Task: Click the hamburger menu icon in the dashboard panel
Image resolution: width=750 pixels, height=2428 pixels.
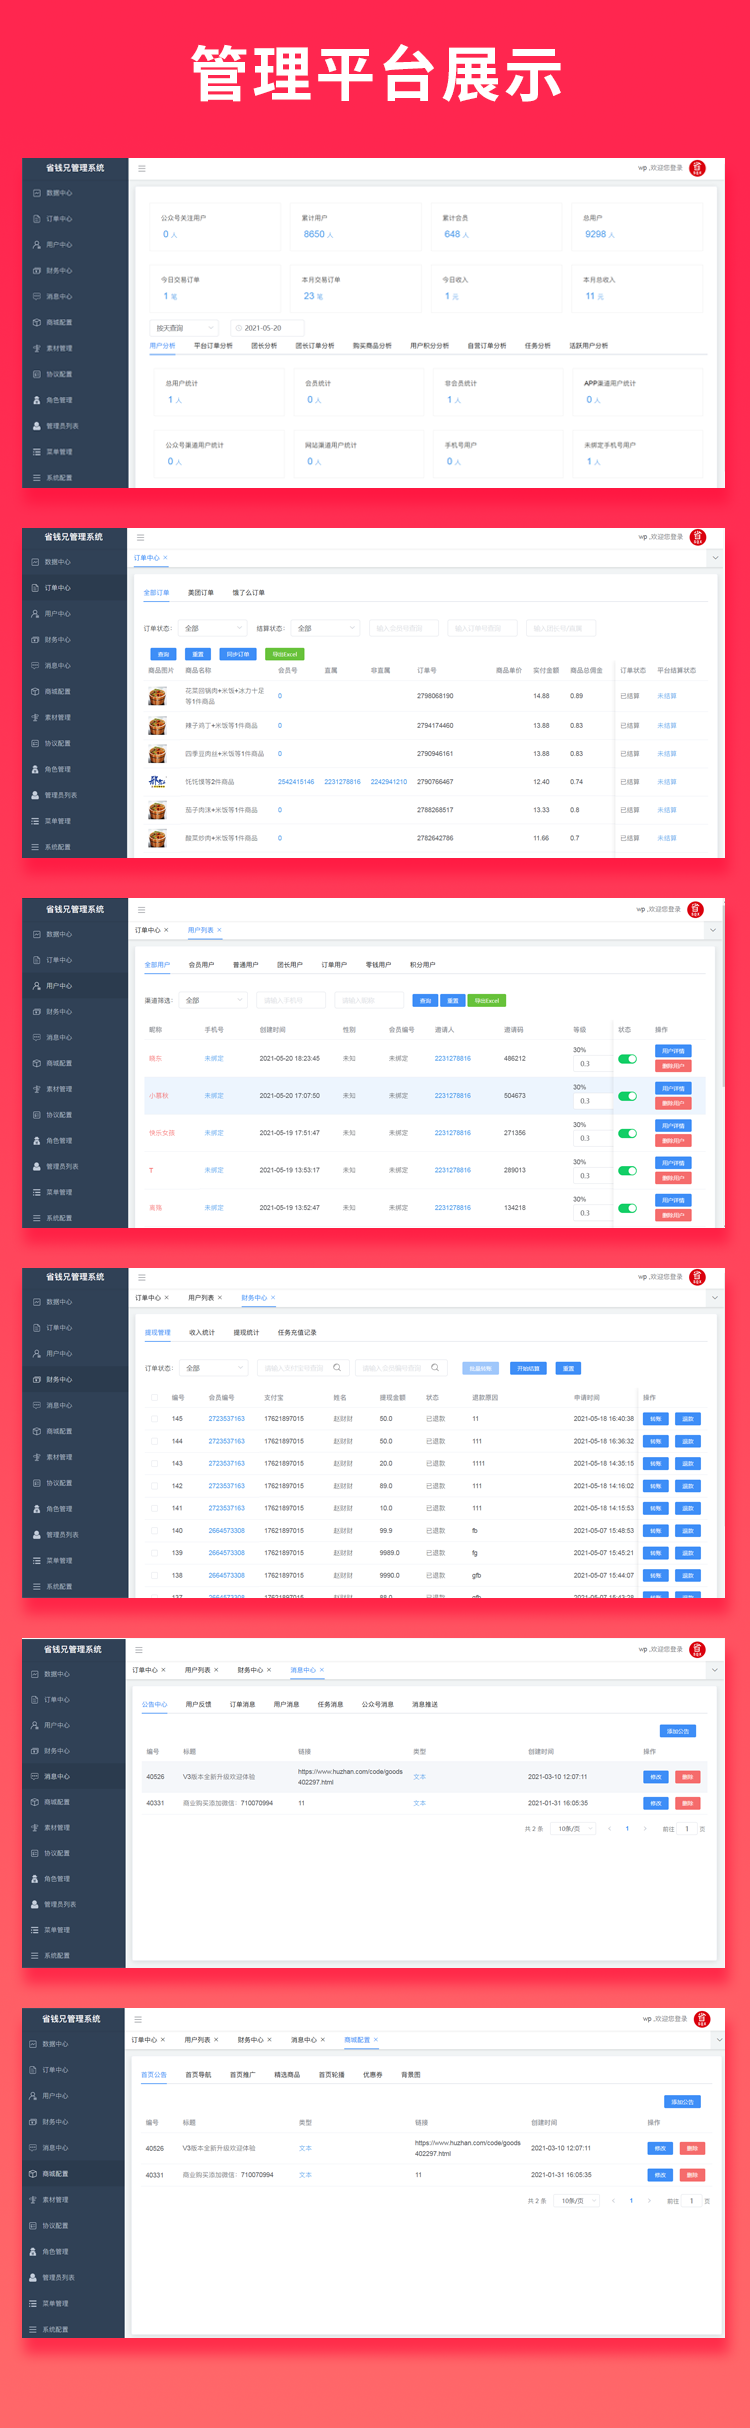Action: click(x=142, y=169)
